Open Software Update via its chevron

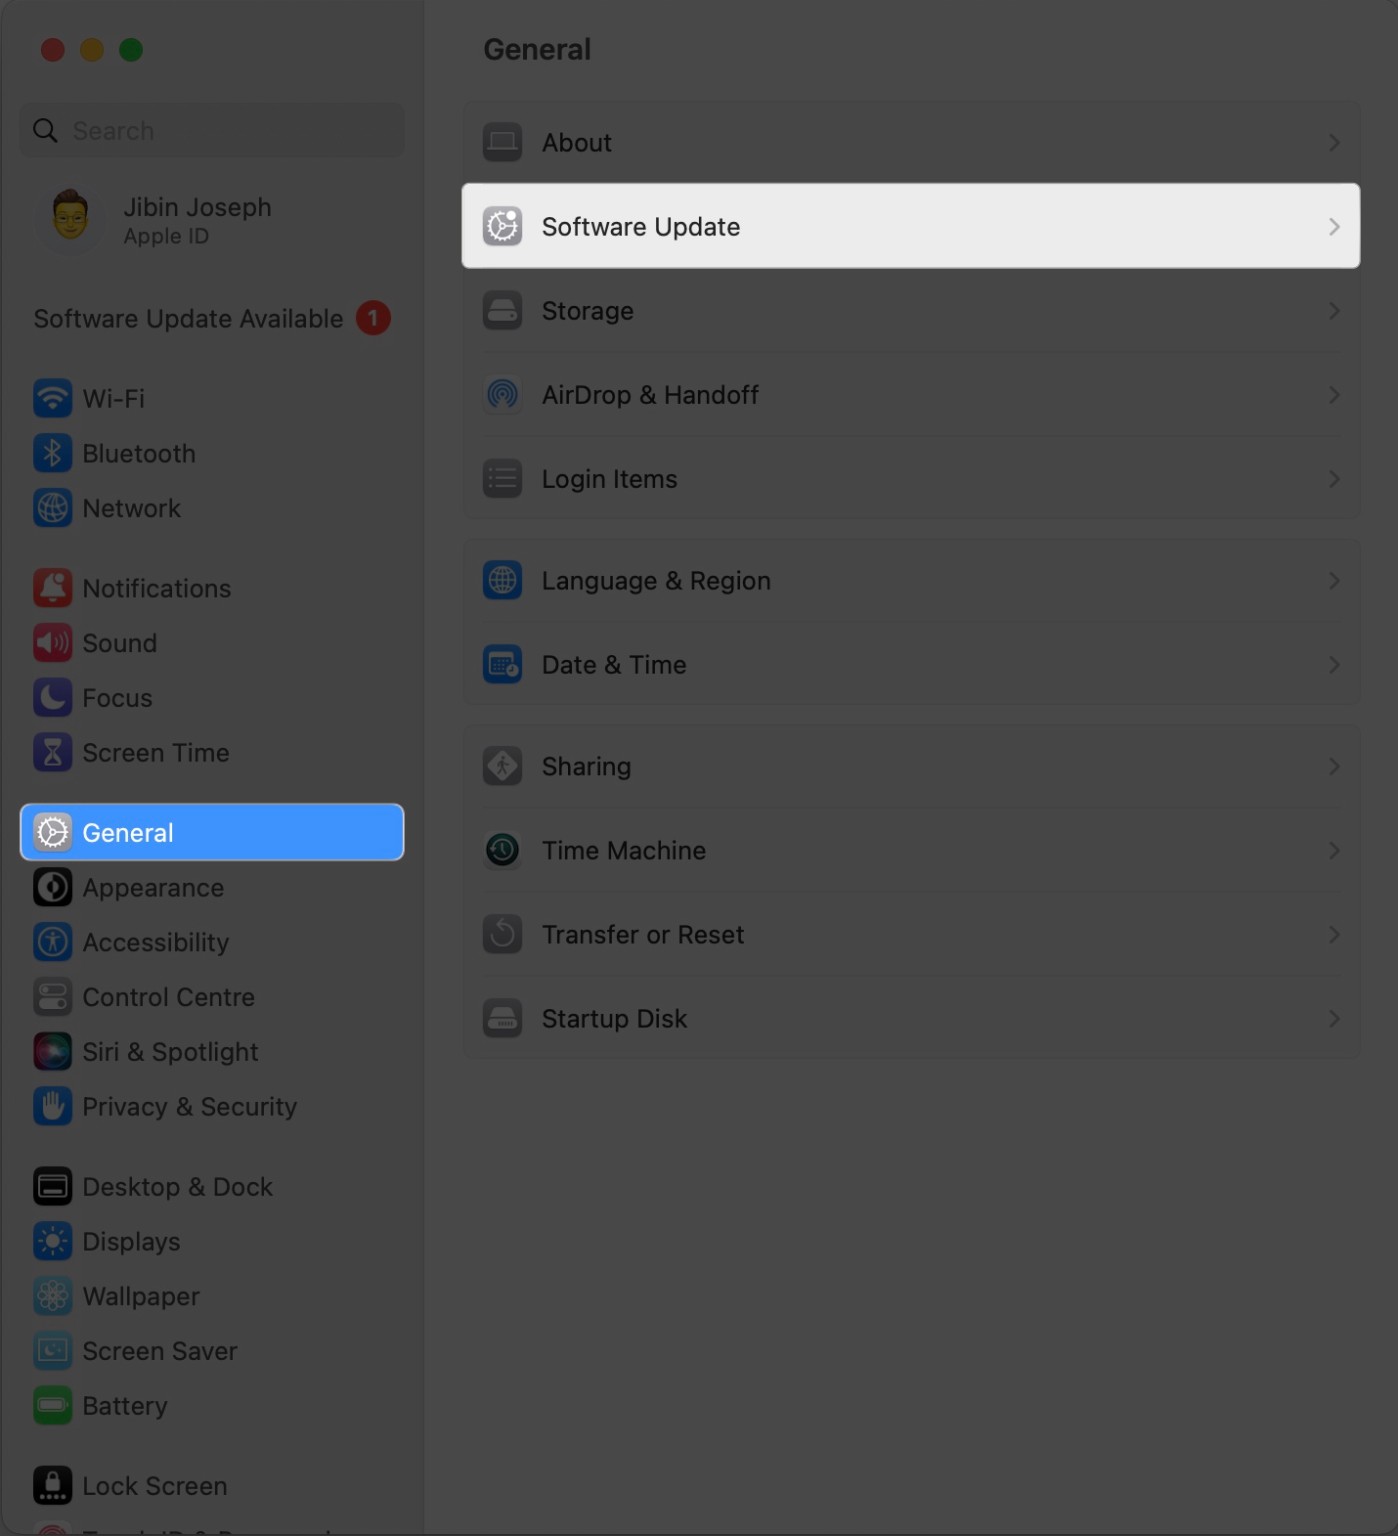coord(1334,227)
